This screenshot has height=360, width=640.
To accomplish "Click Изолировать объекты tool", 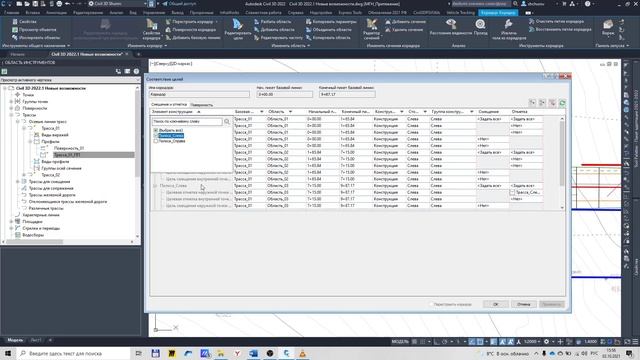I will pyautogui.click(x=36, y=38).
